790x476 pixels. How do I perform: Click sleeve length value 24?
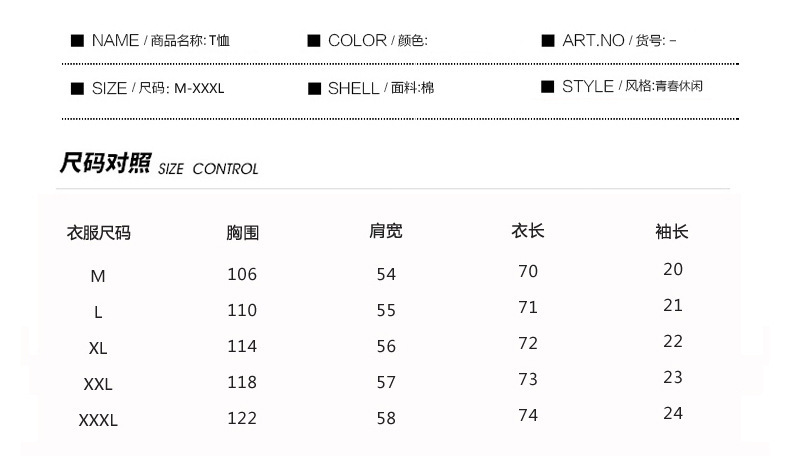pyautogui.click(x=672, y=413)
